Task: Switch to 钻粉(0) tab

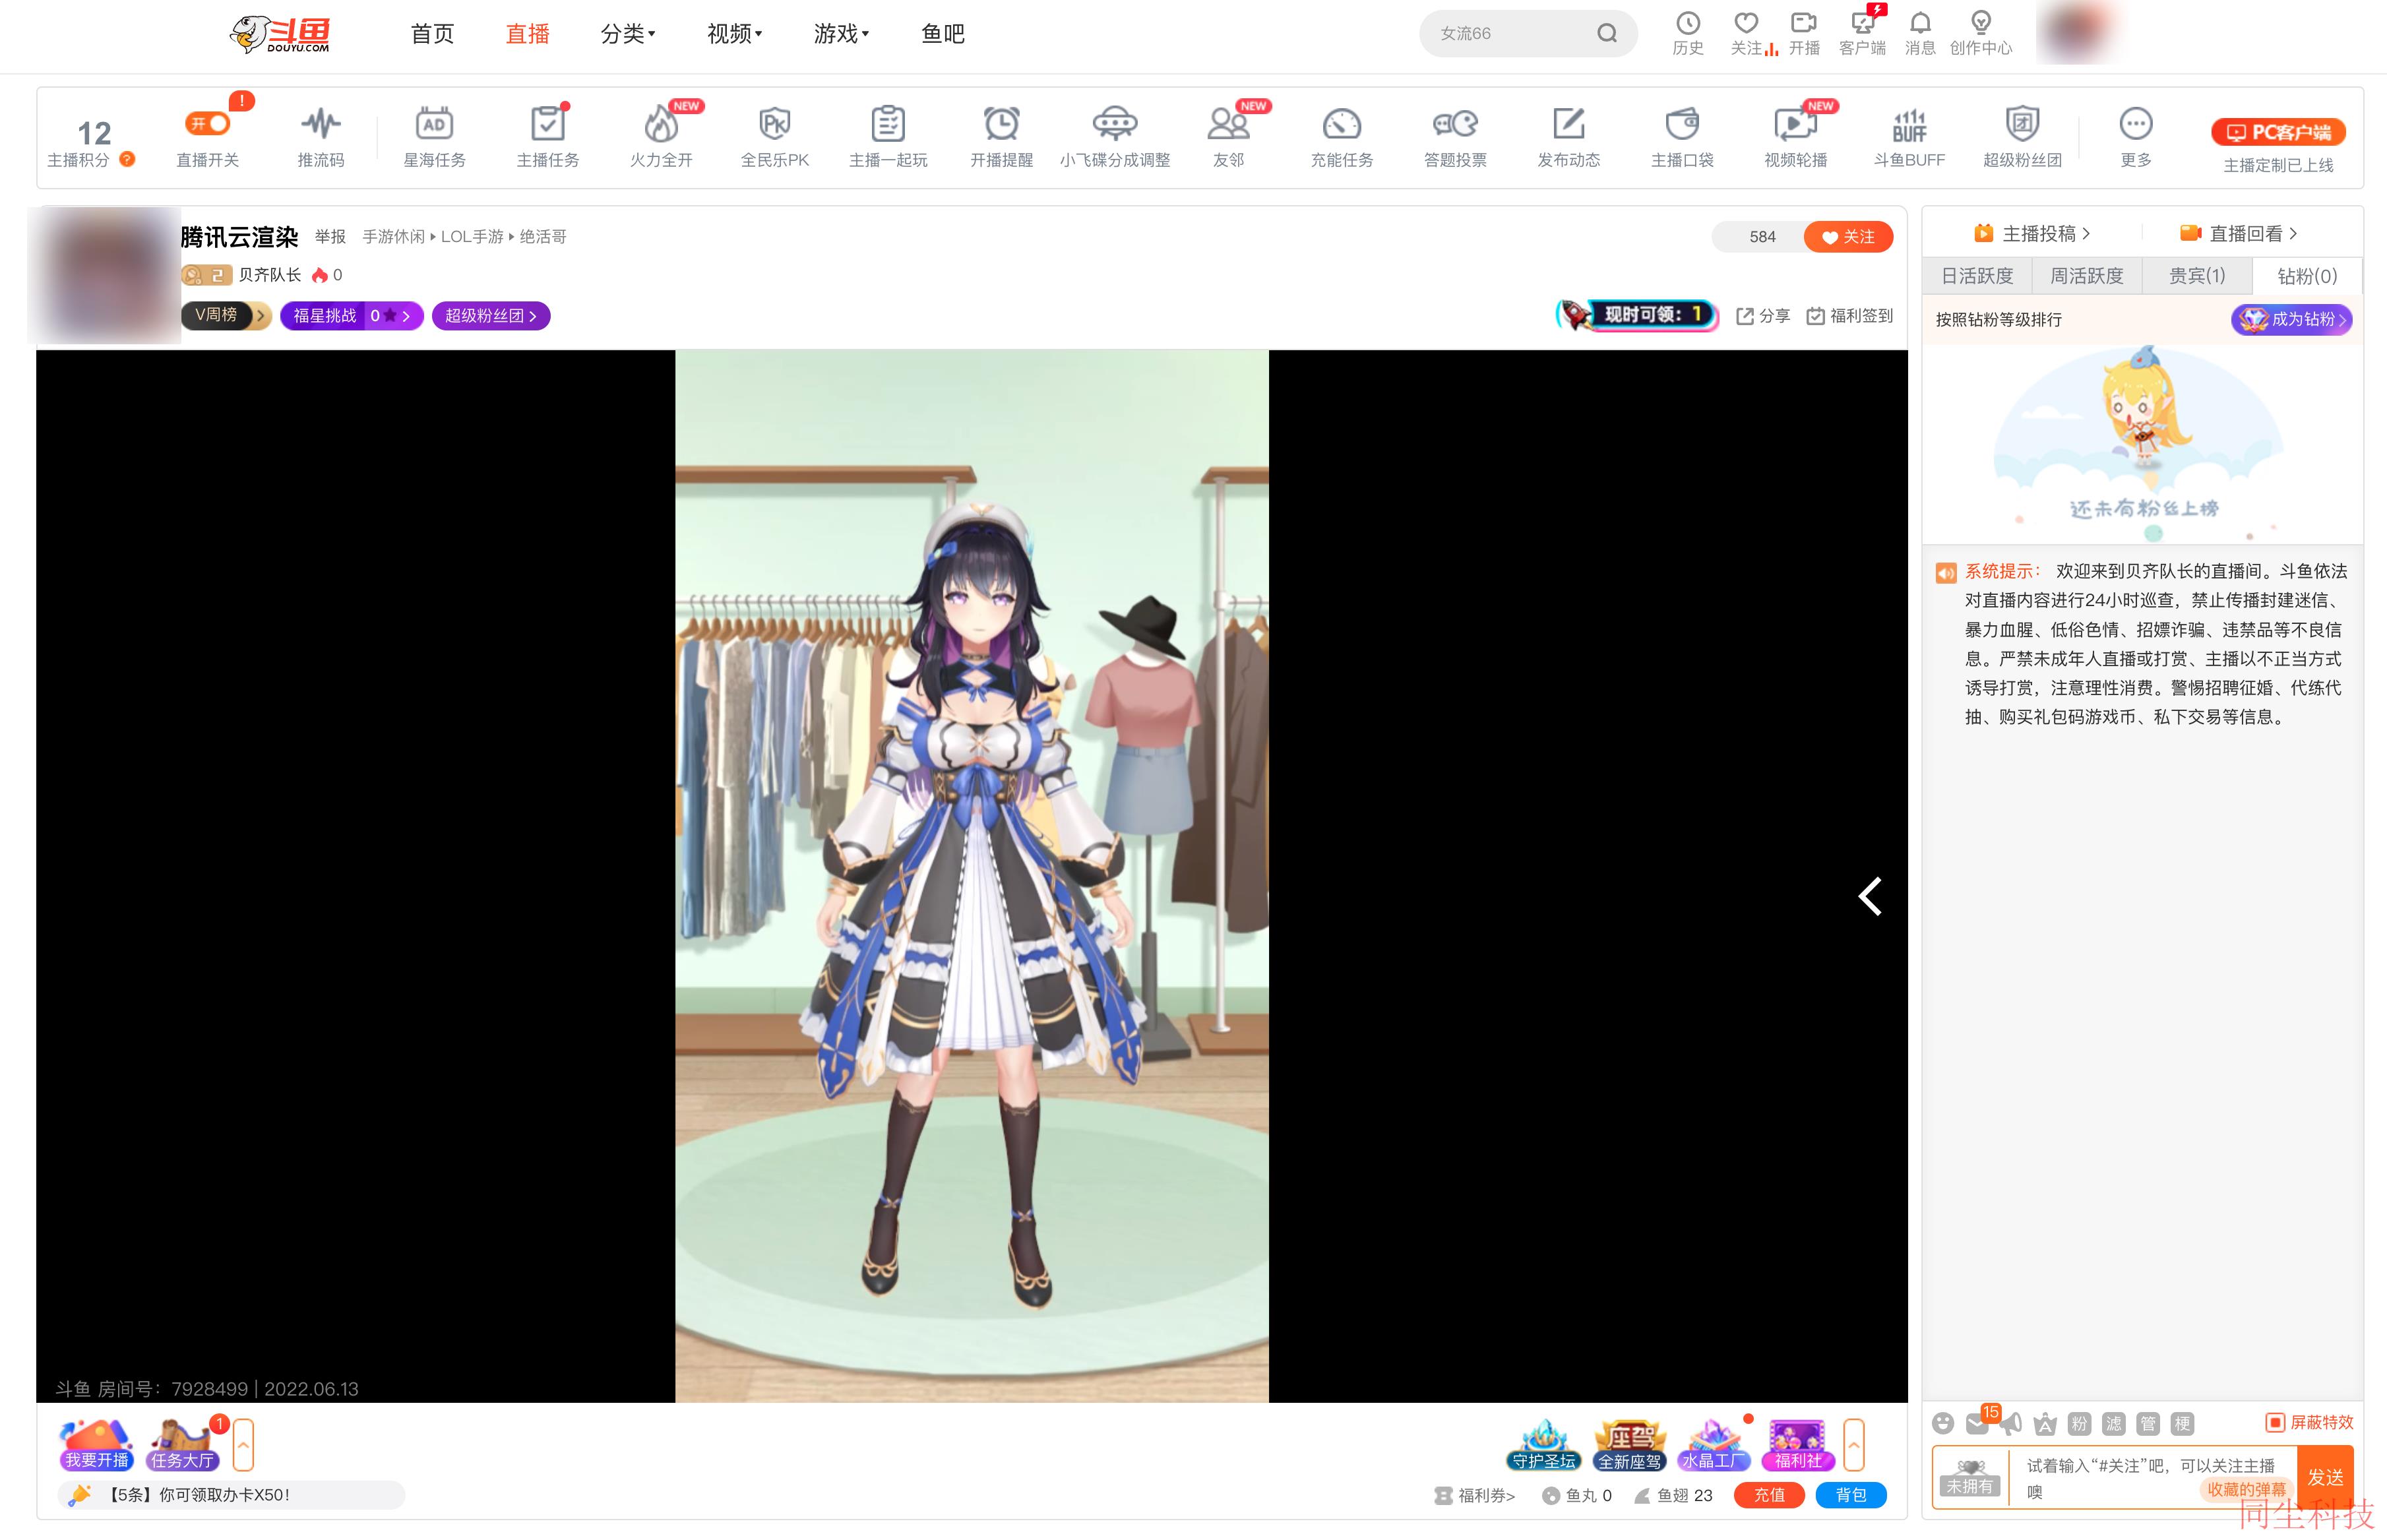Action: pos(2307,276)
